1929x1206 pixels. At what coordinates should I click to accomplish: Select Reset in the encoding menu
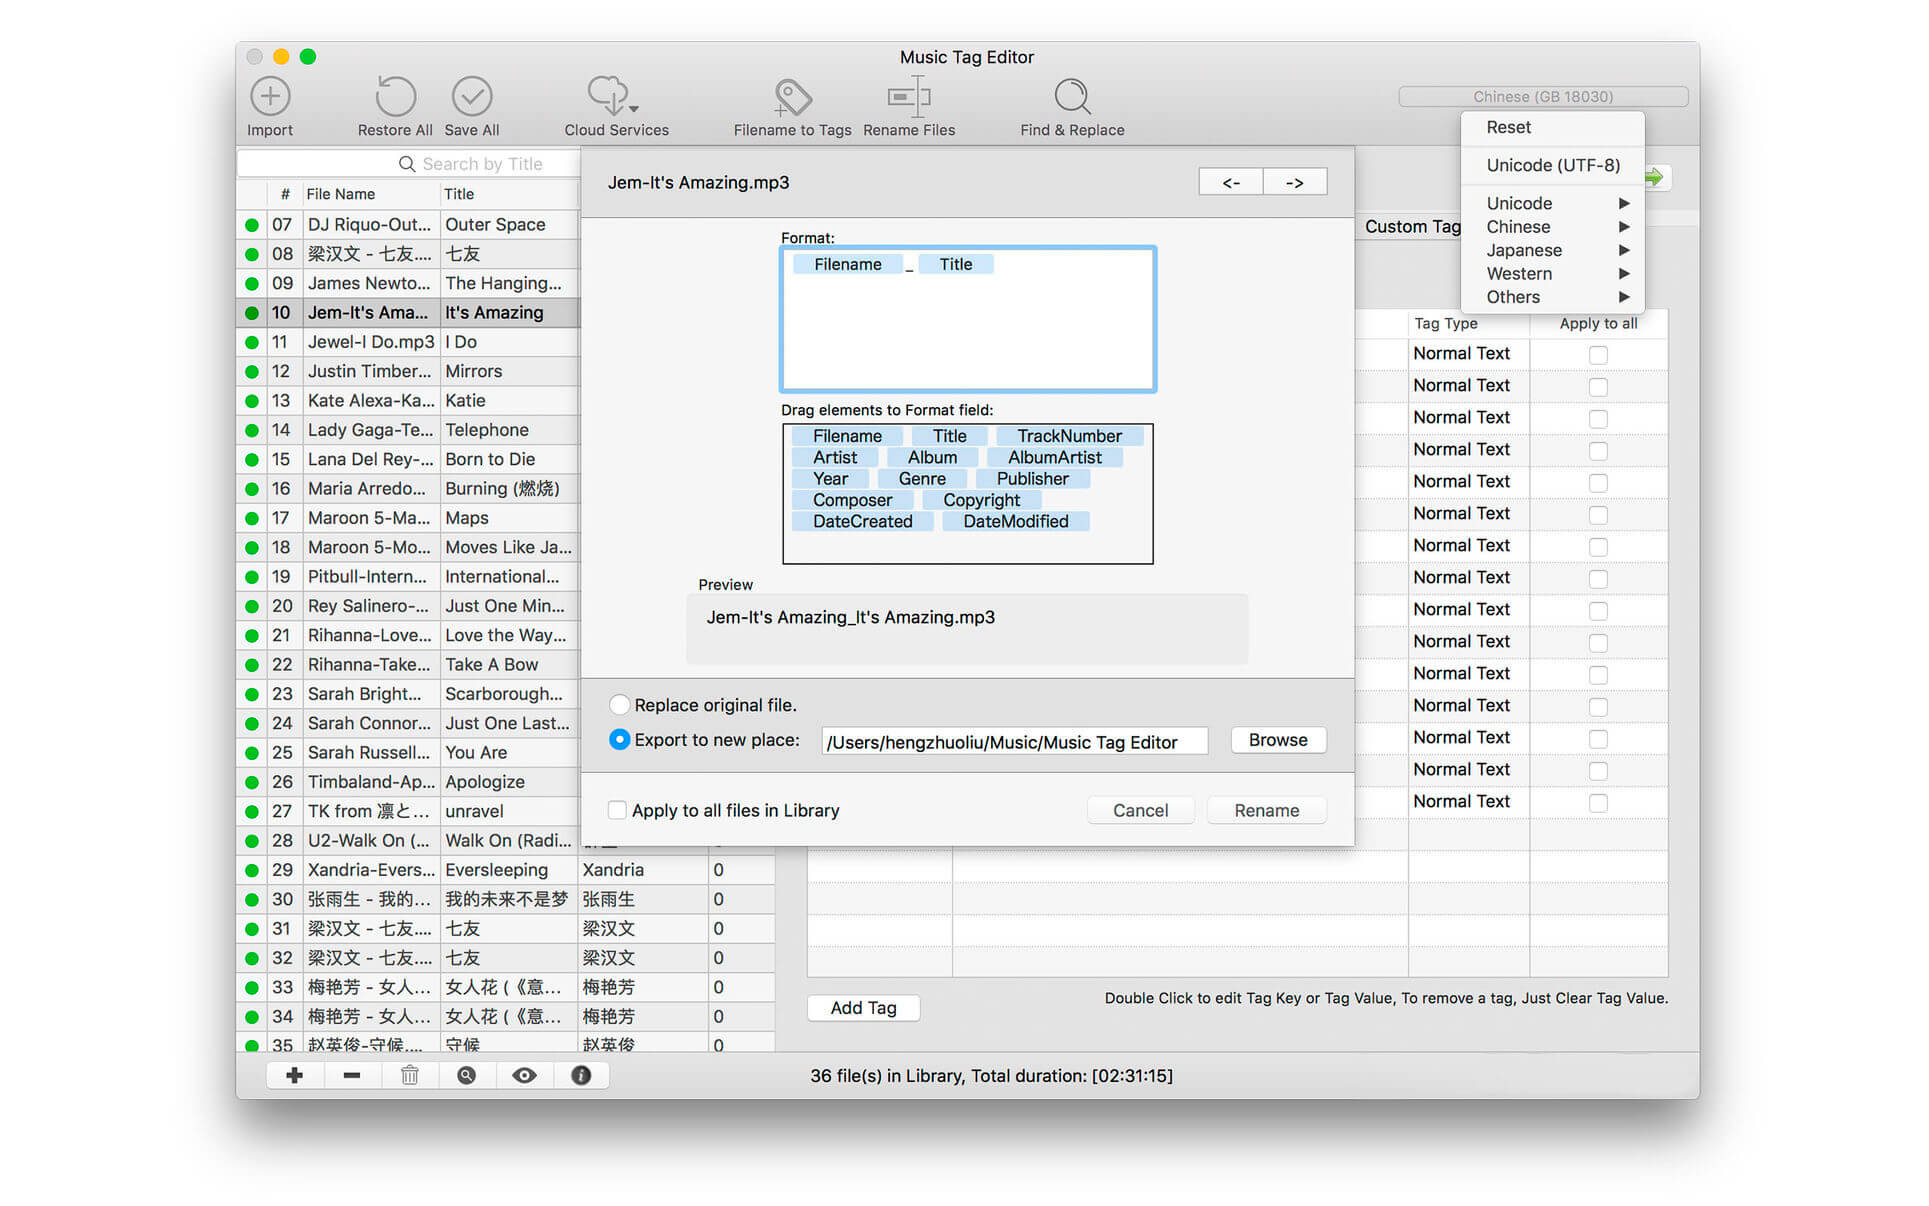[1508, 127]
